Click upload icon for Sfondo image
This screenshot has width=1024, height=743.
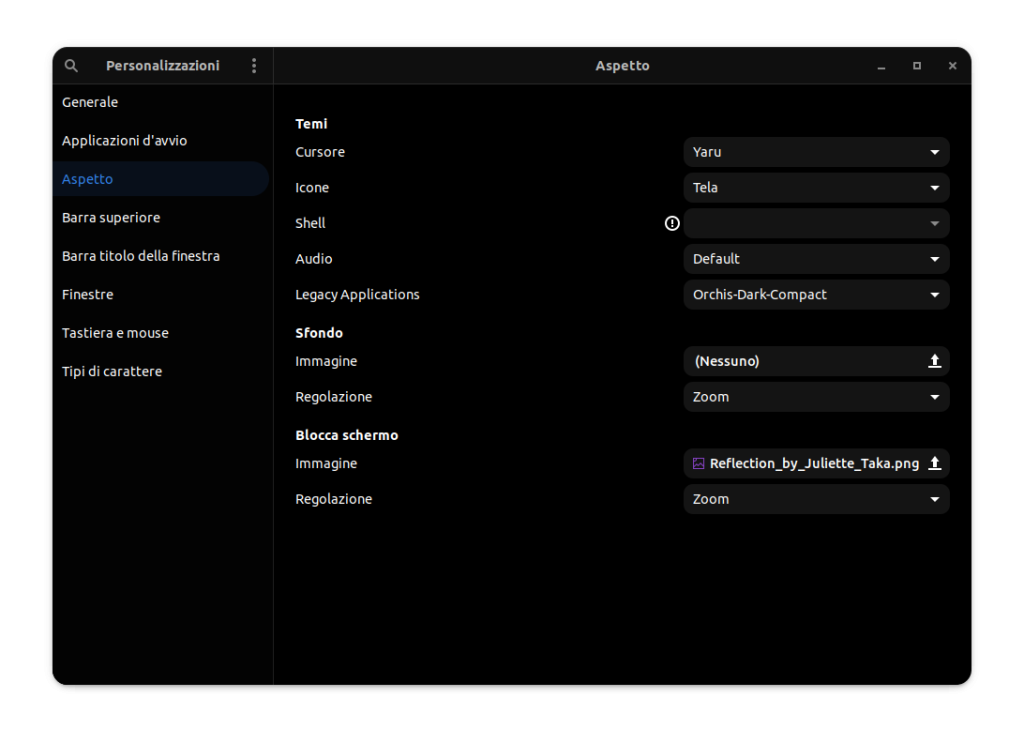(x=935, y=361)
